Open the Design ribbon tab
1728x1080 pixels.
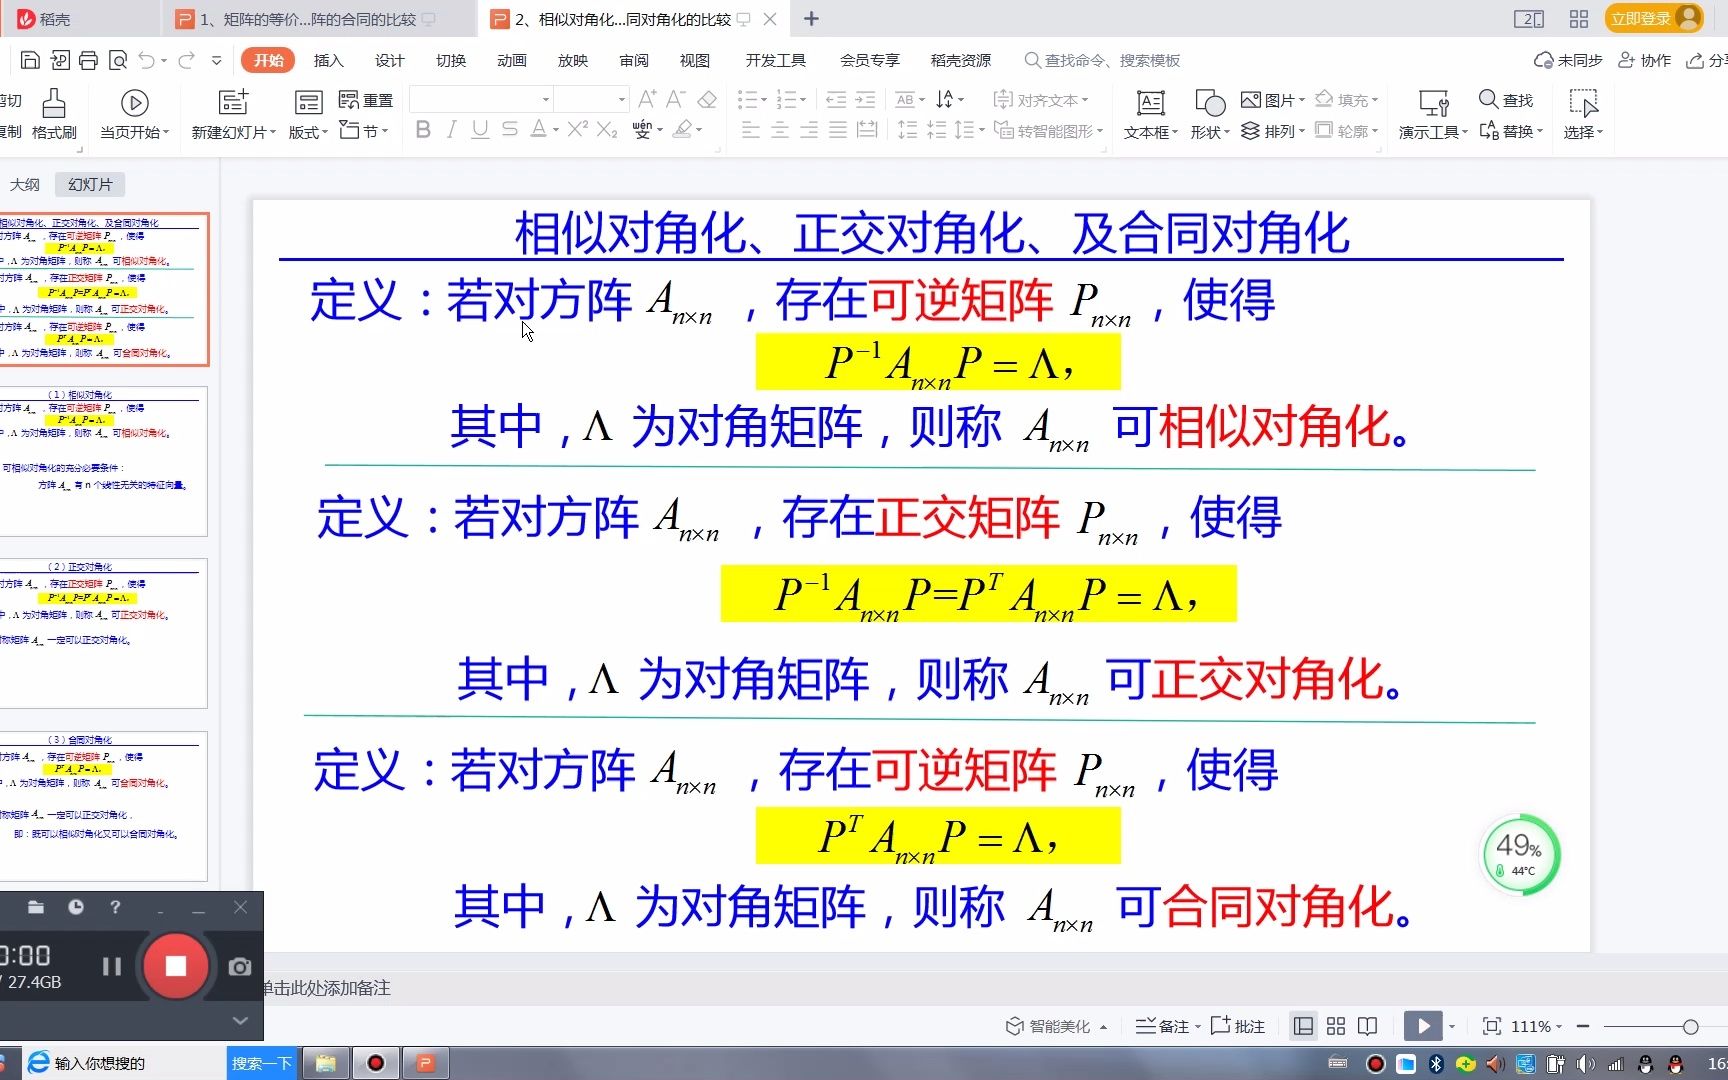[389, 60]
